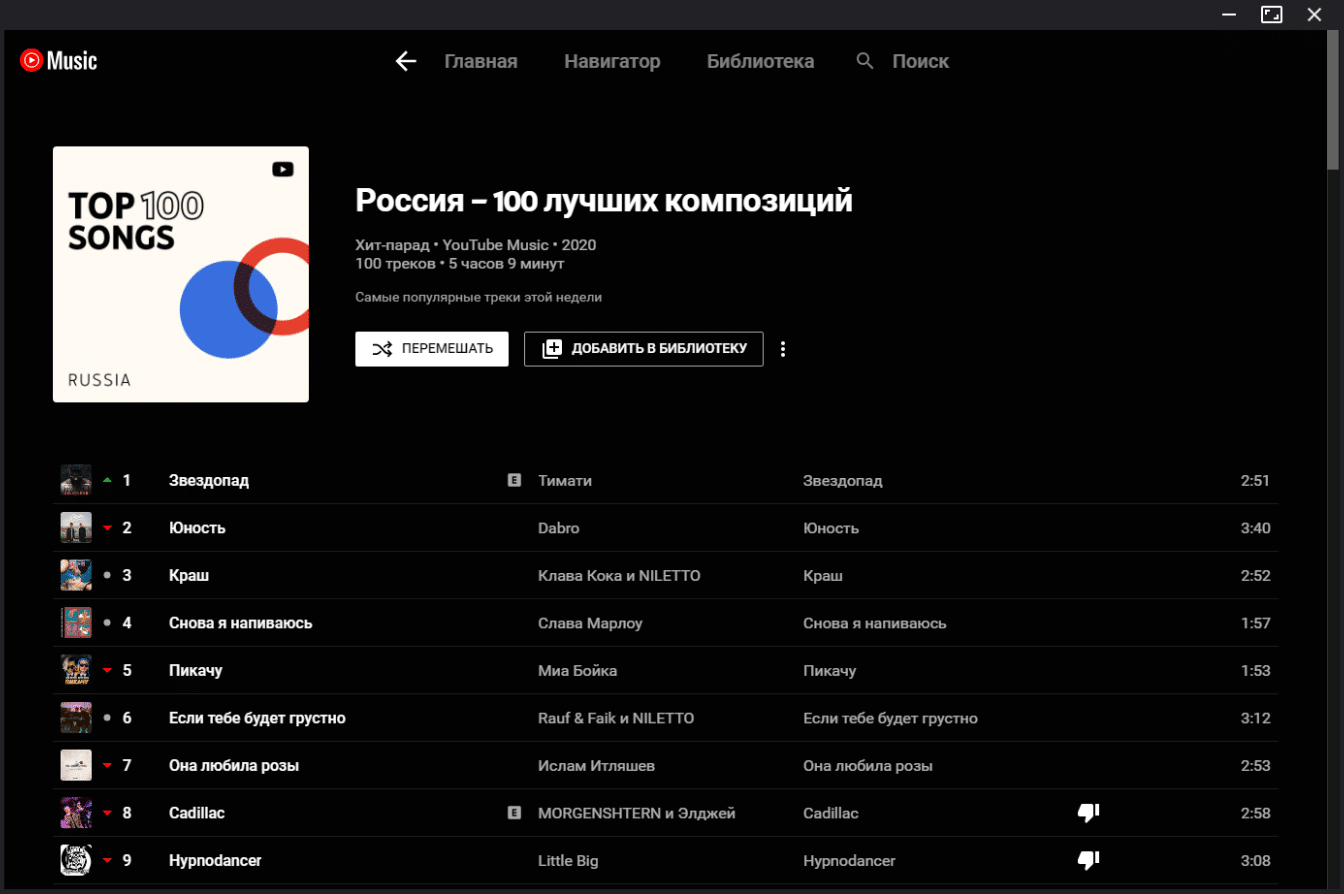The width and height of the screenshot is (1344, 894).
Task: Click the Поиск search field
Action: coord(920,62)
